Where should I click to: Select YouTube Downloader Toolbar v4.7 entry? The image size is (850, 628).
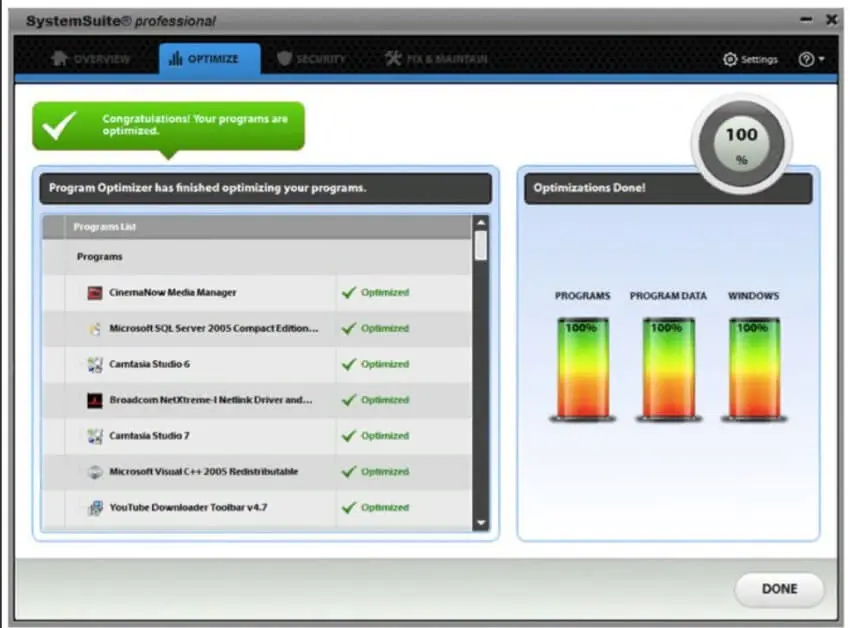257,508
